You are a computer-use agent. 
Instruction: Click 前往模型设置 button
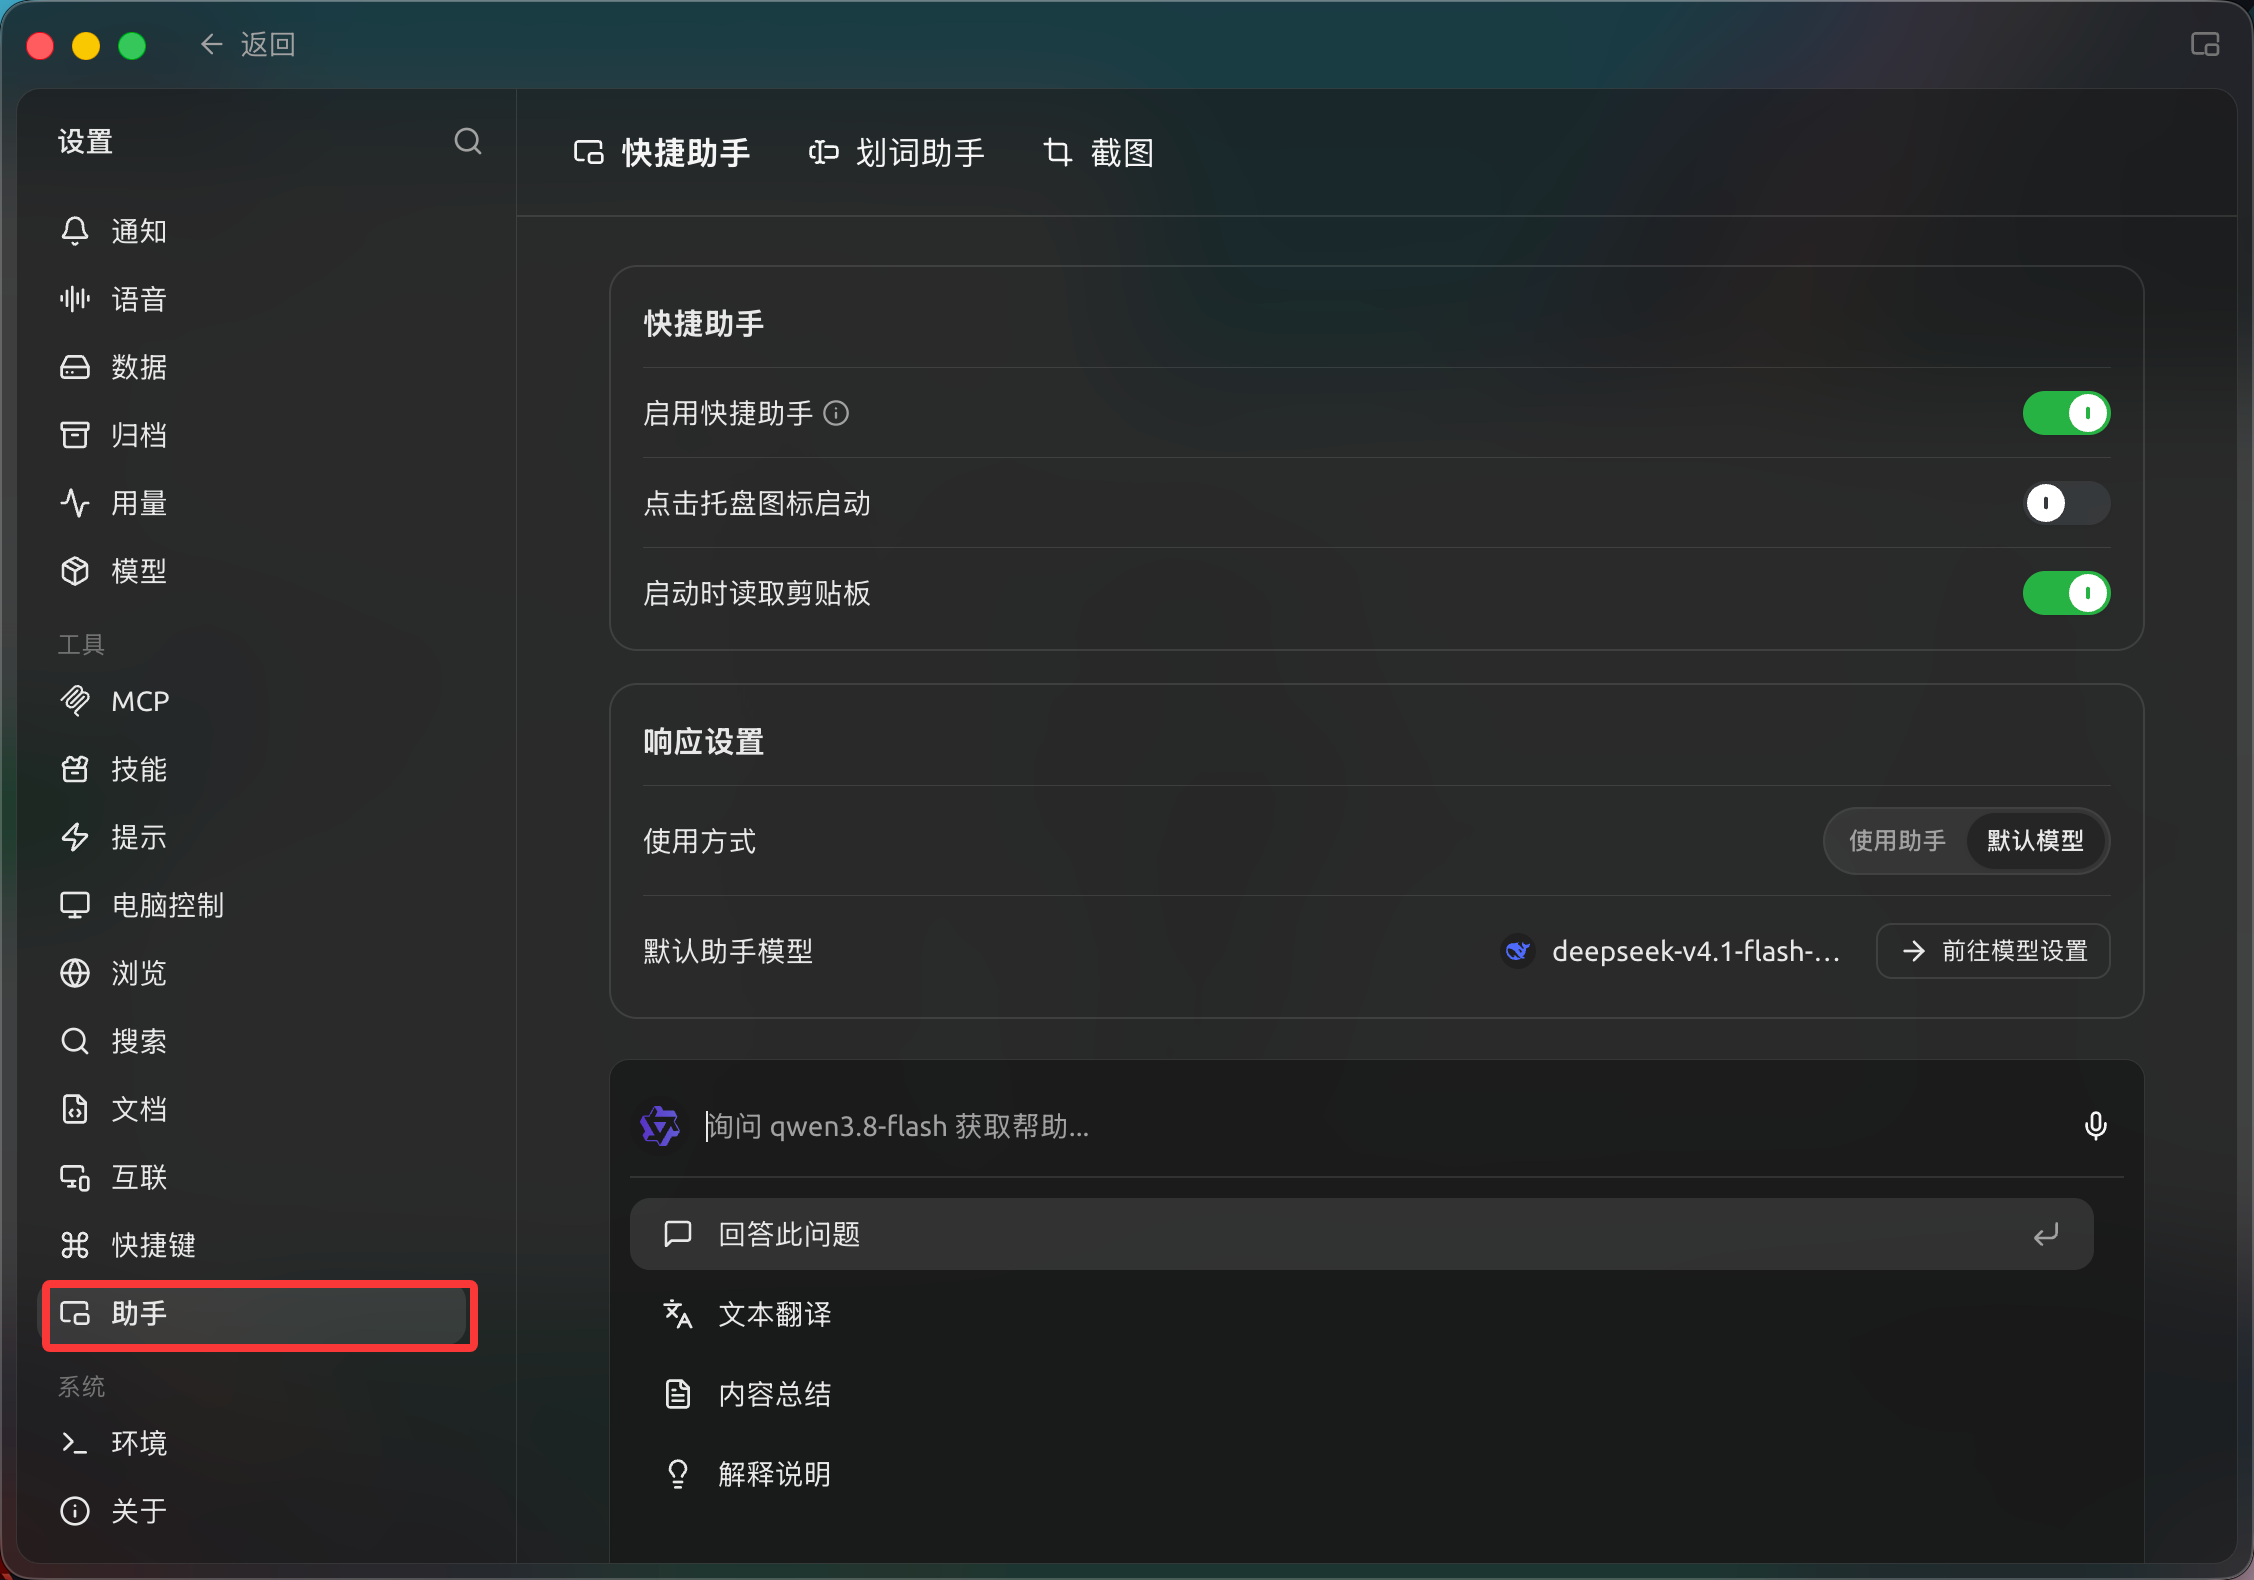pos(1993,951)
